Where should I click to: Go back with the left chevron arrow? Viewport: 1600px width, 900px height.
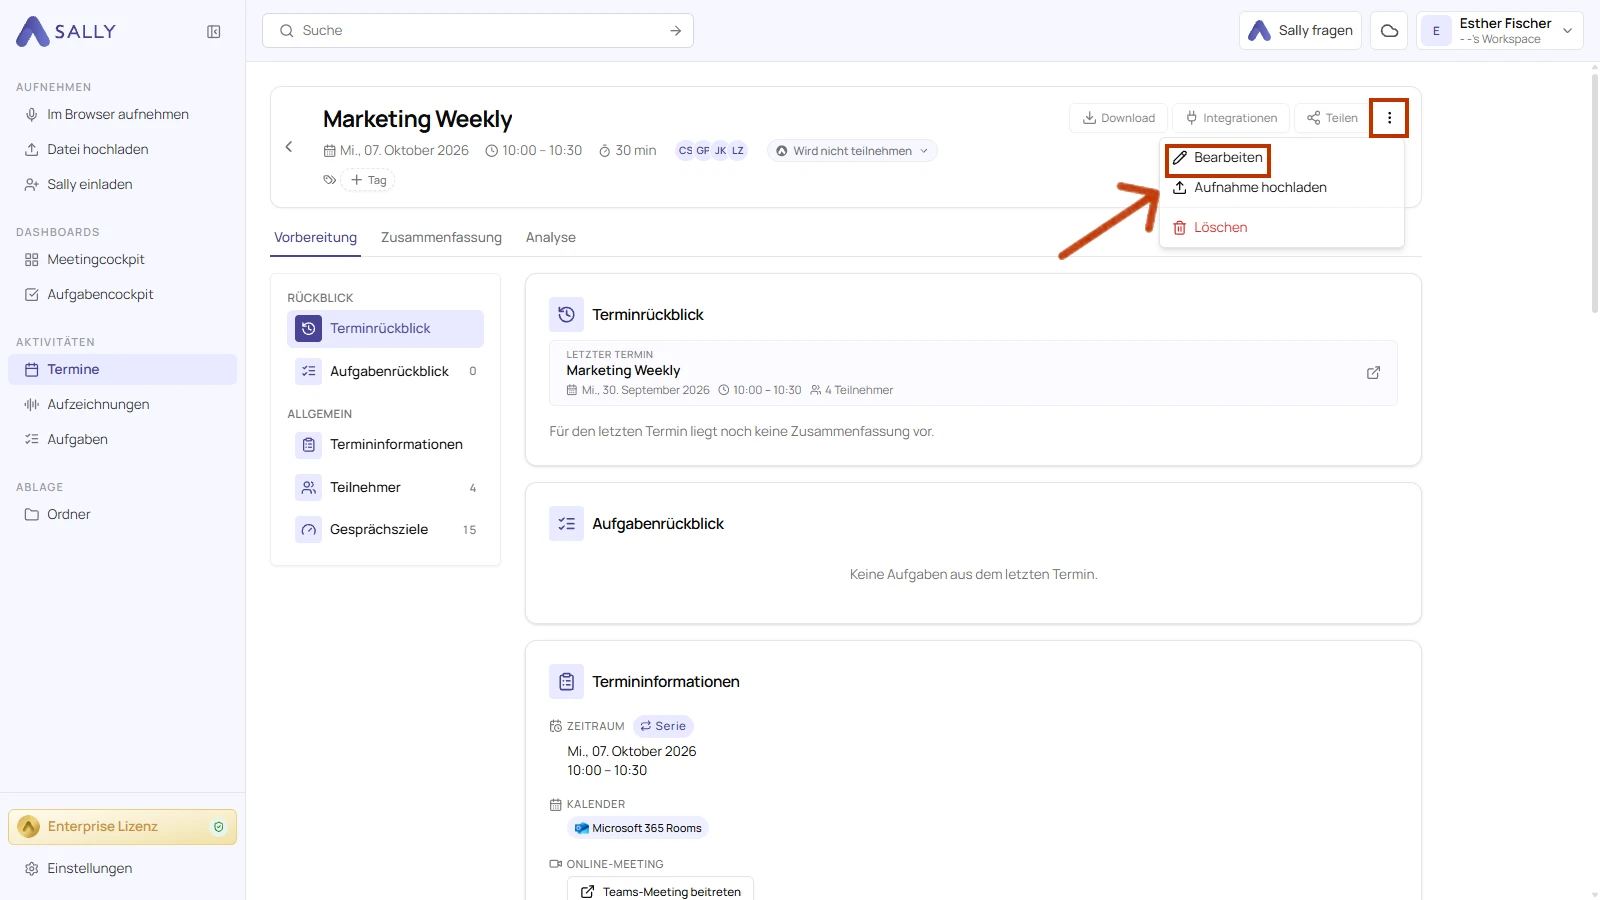tap(289, 147)
